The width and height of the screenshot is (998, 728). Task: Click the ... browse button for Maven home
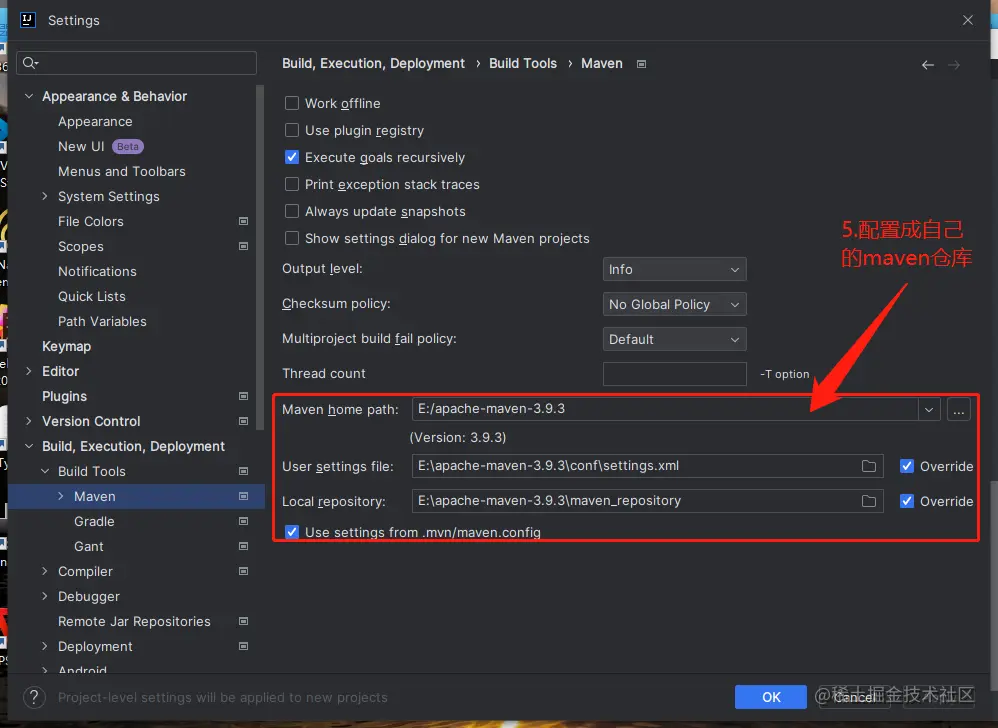tap(958, 410)
